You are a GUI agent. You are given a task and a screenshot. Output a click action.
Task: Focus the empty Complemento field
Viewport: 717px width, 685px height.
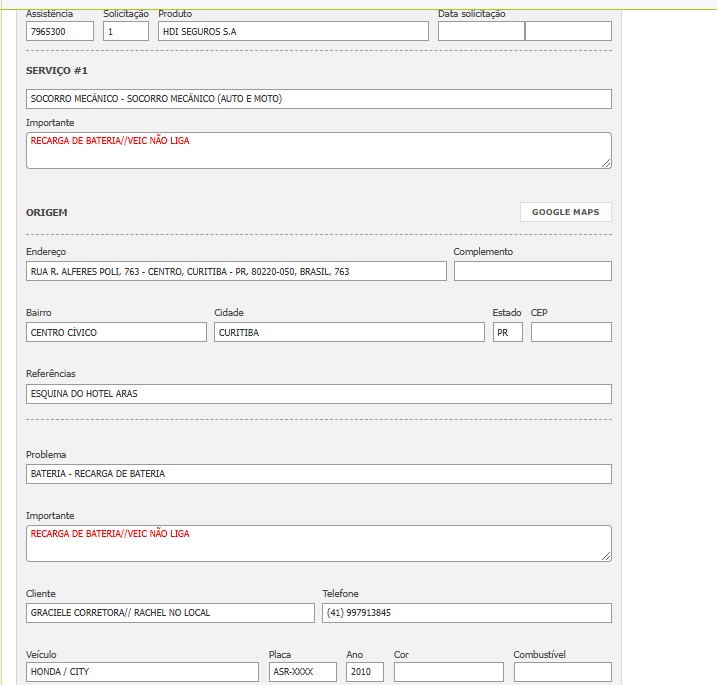point(532,271)
